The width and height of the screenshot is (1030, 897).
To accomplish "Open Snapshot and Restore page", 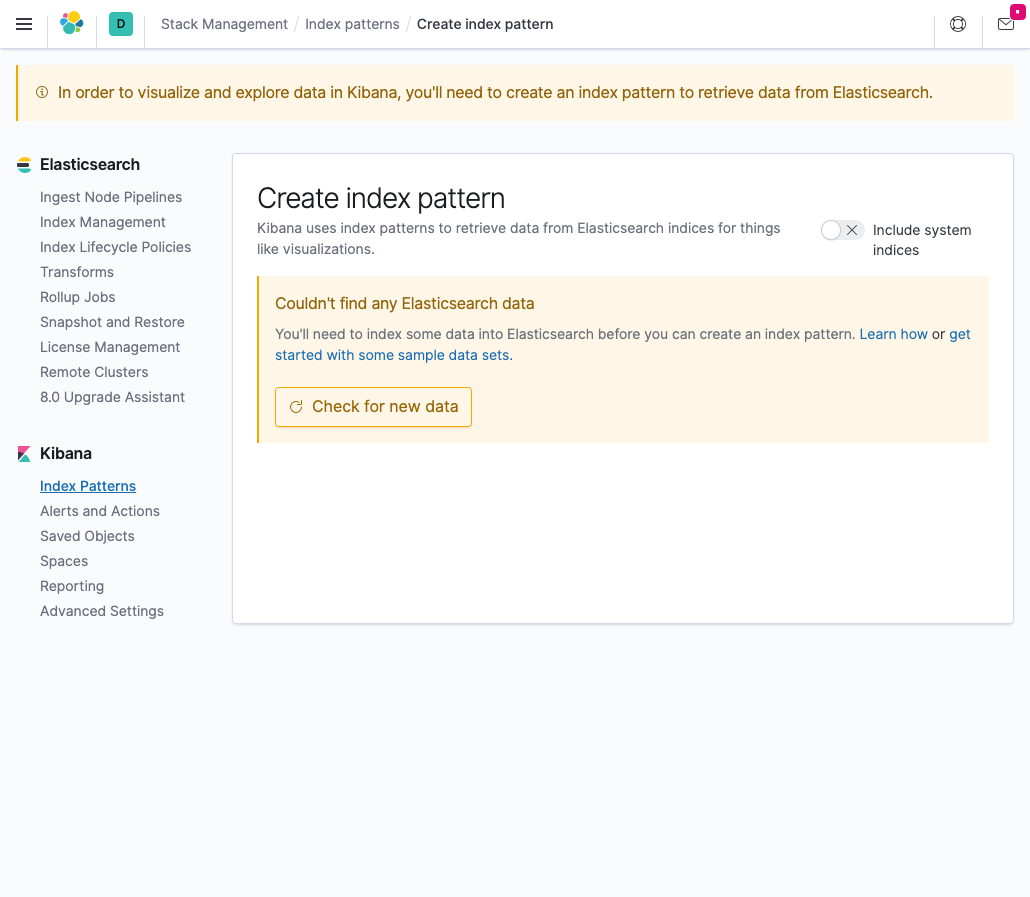I will click(x=112, y=322).
